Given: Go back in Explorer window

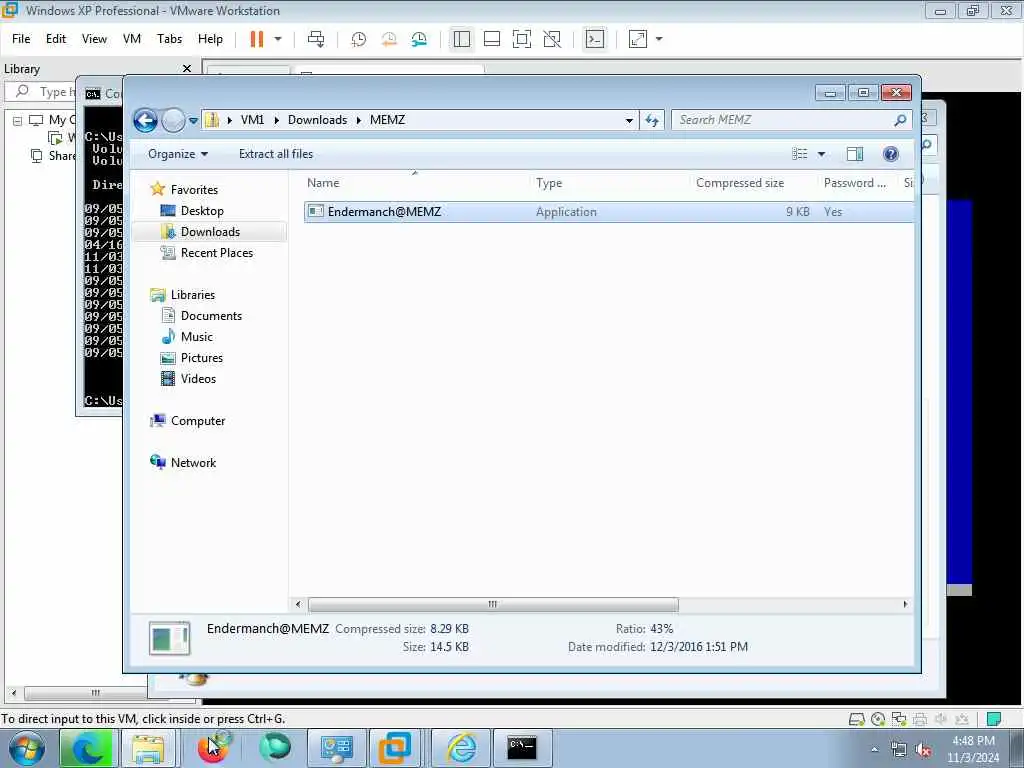Looking at the screenshot, I should (x=146, y=121).
